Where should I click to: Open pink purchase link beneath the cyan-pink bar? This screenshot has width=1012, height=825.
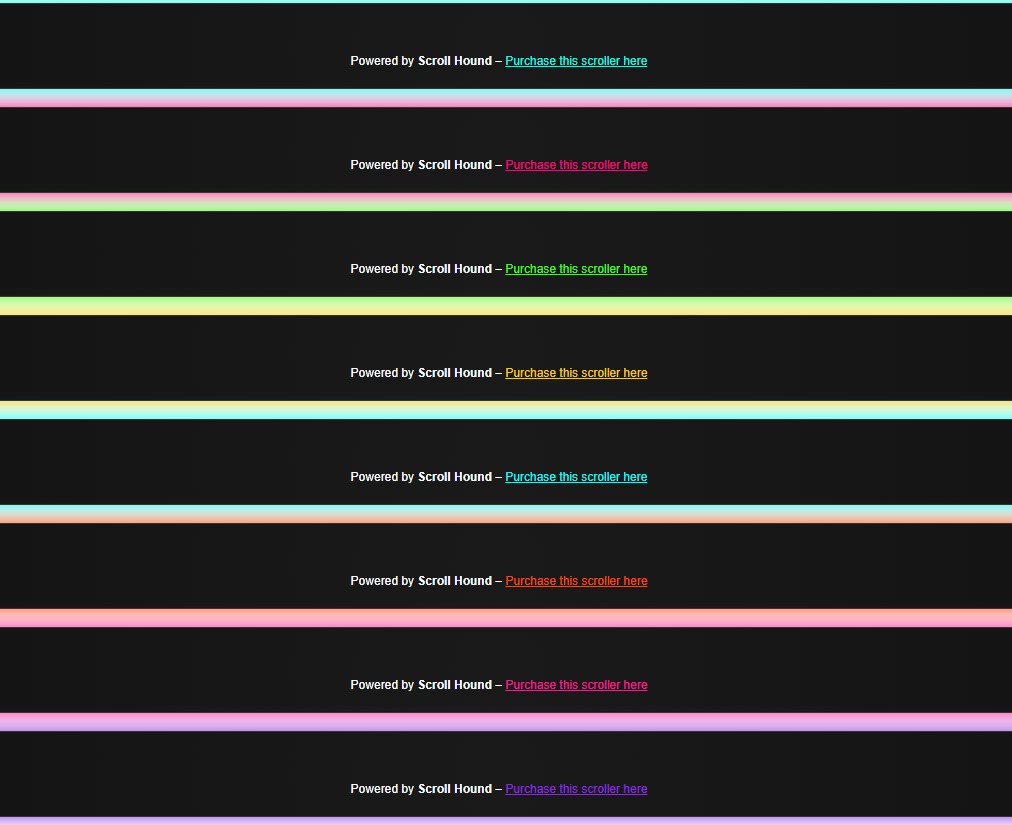[x=576, y=165]
